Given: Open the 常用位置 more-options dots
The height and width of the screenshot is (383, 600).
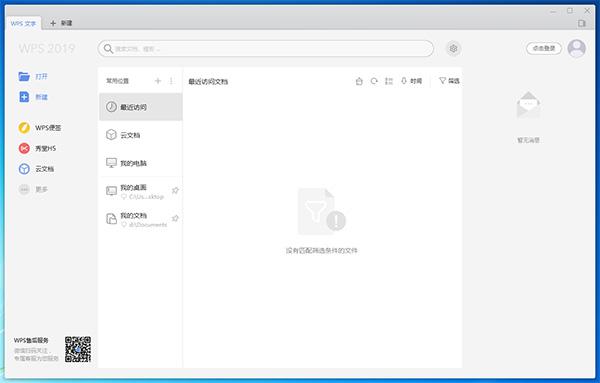Looking at the screenshot, I should (171, 81).
